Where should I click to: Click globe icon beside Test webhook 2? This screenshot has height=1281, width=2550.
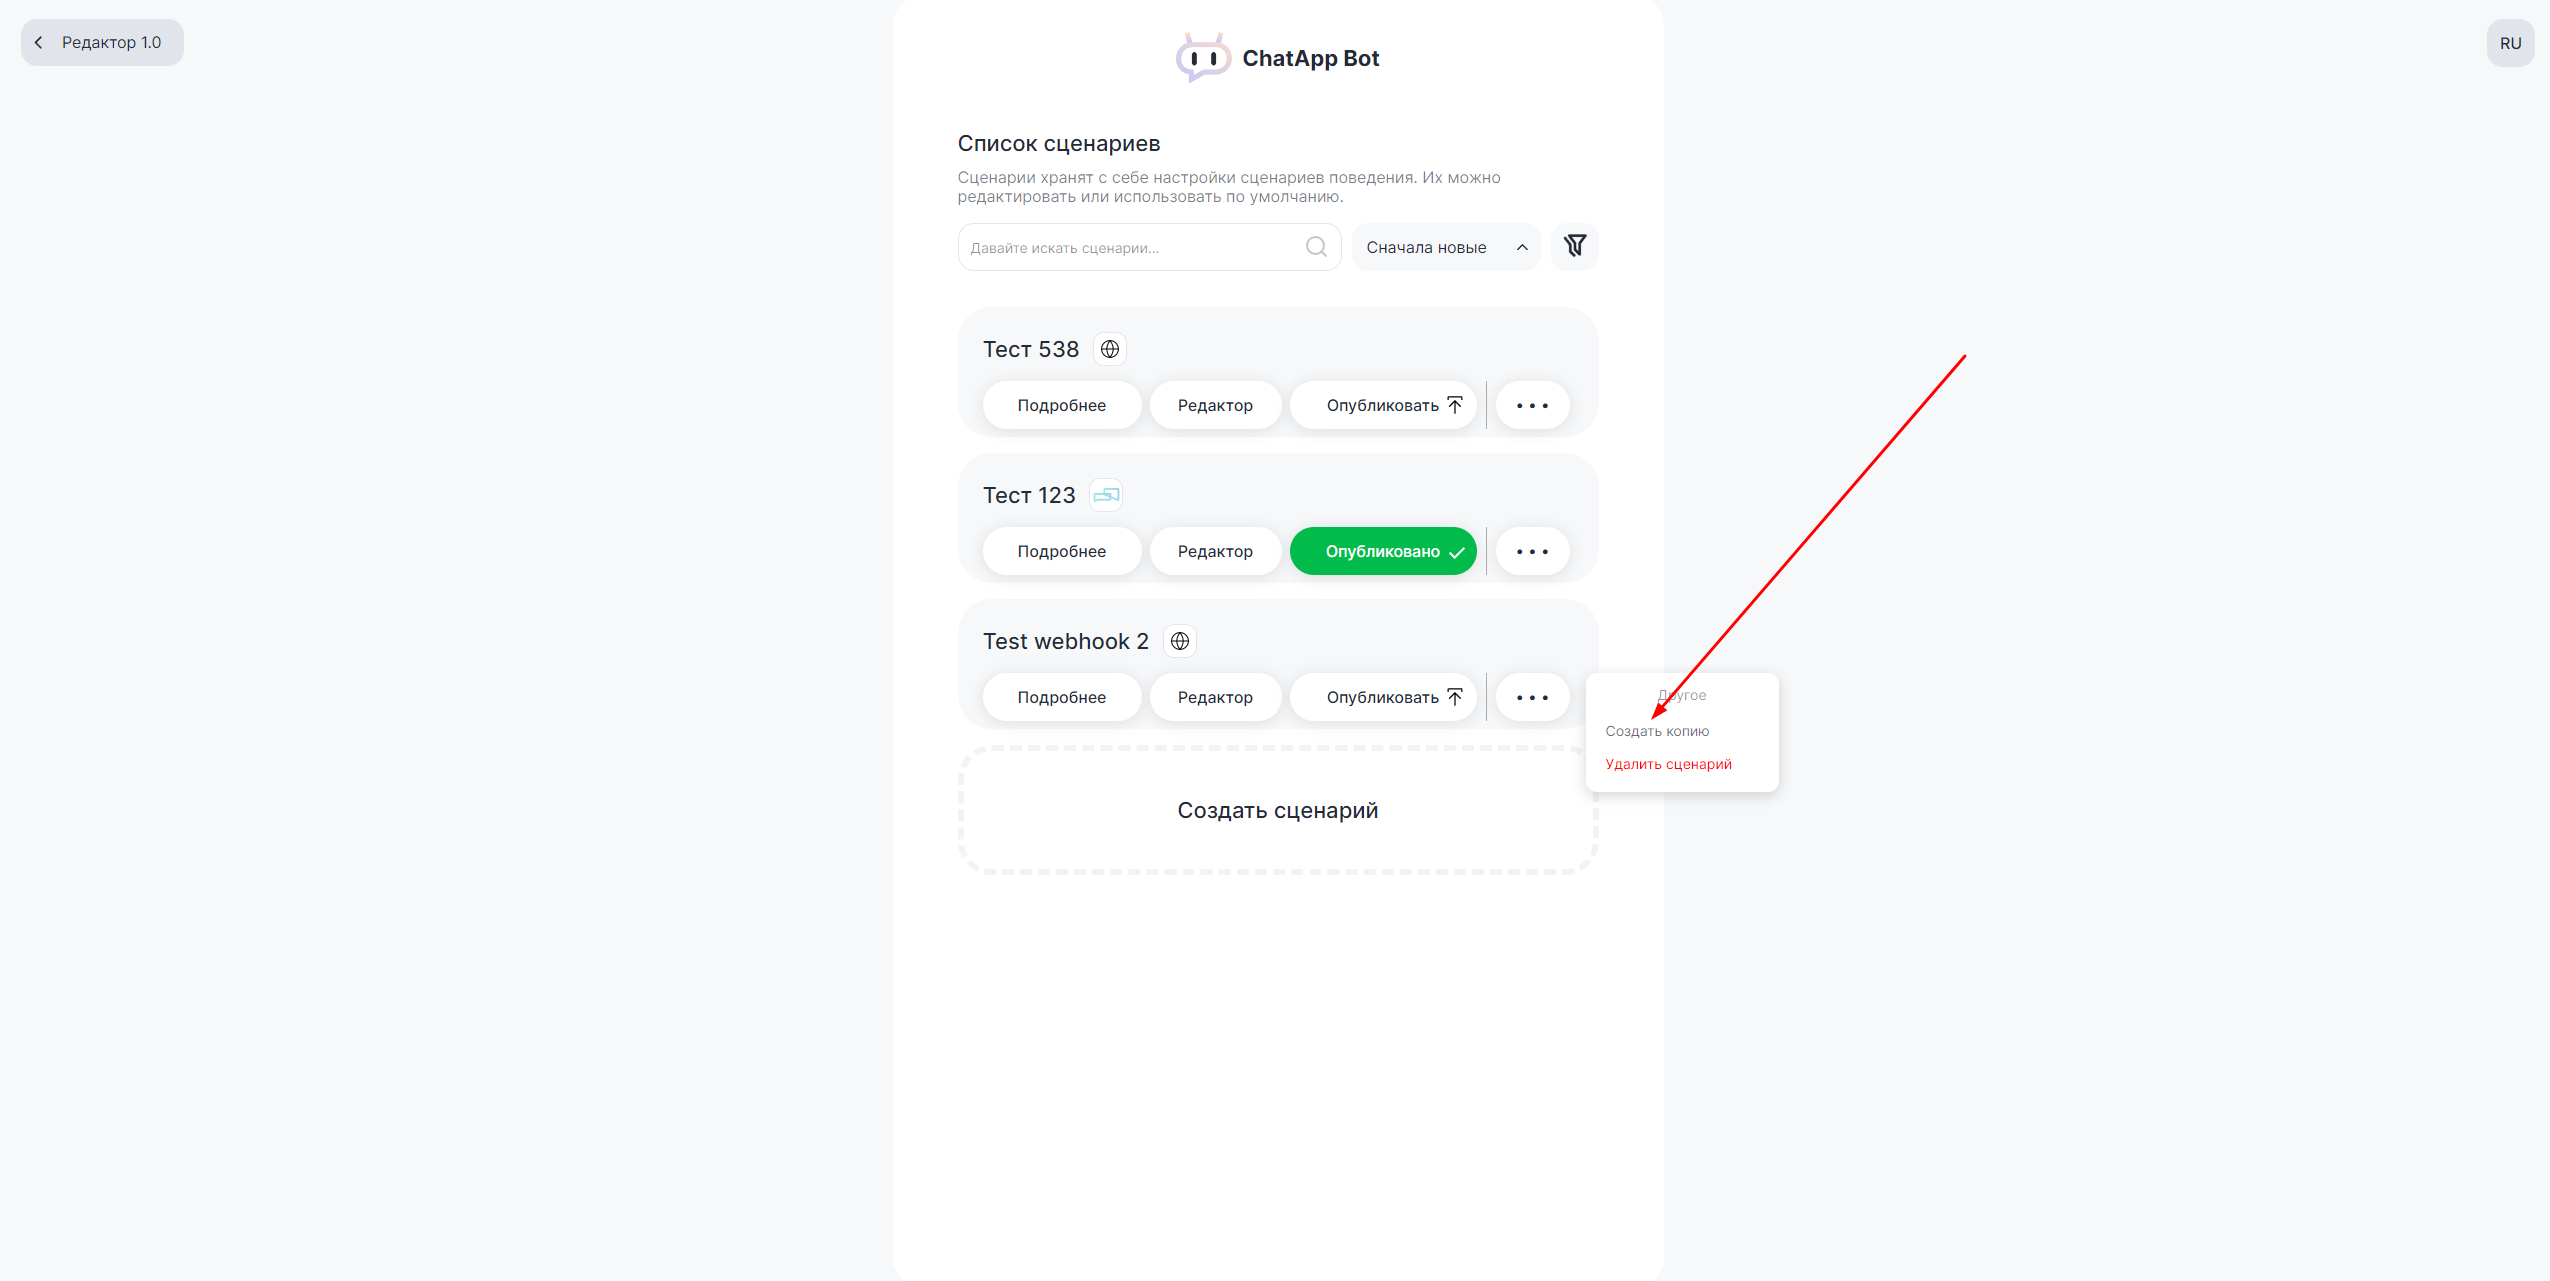1179,641
